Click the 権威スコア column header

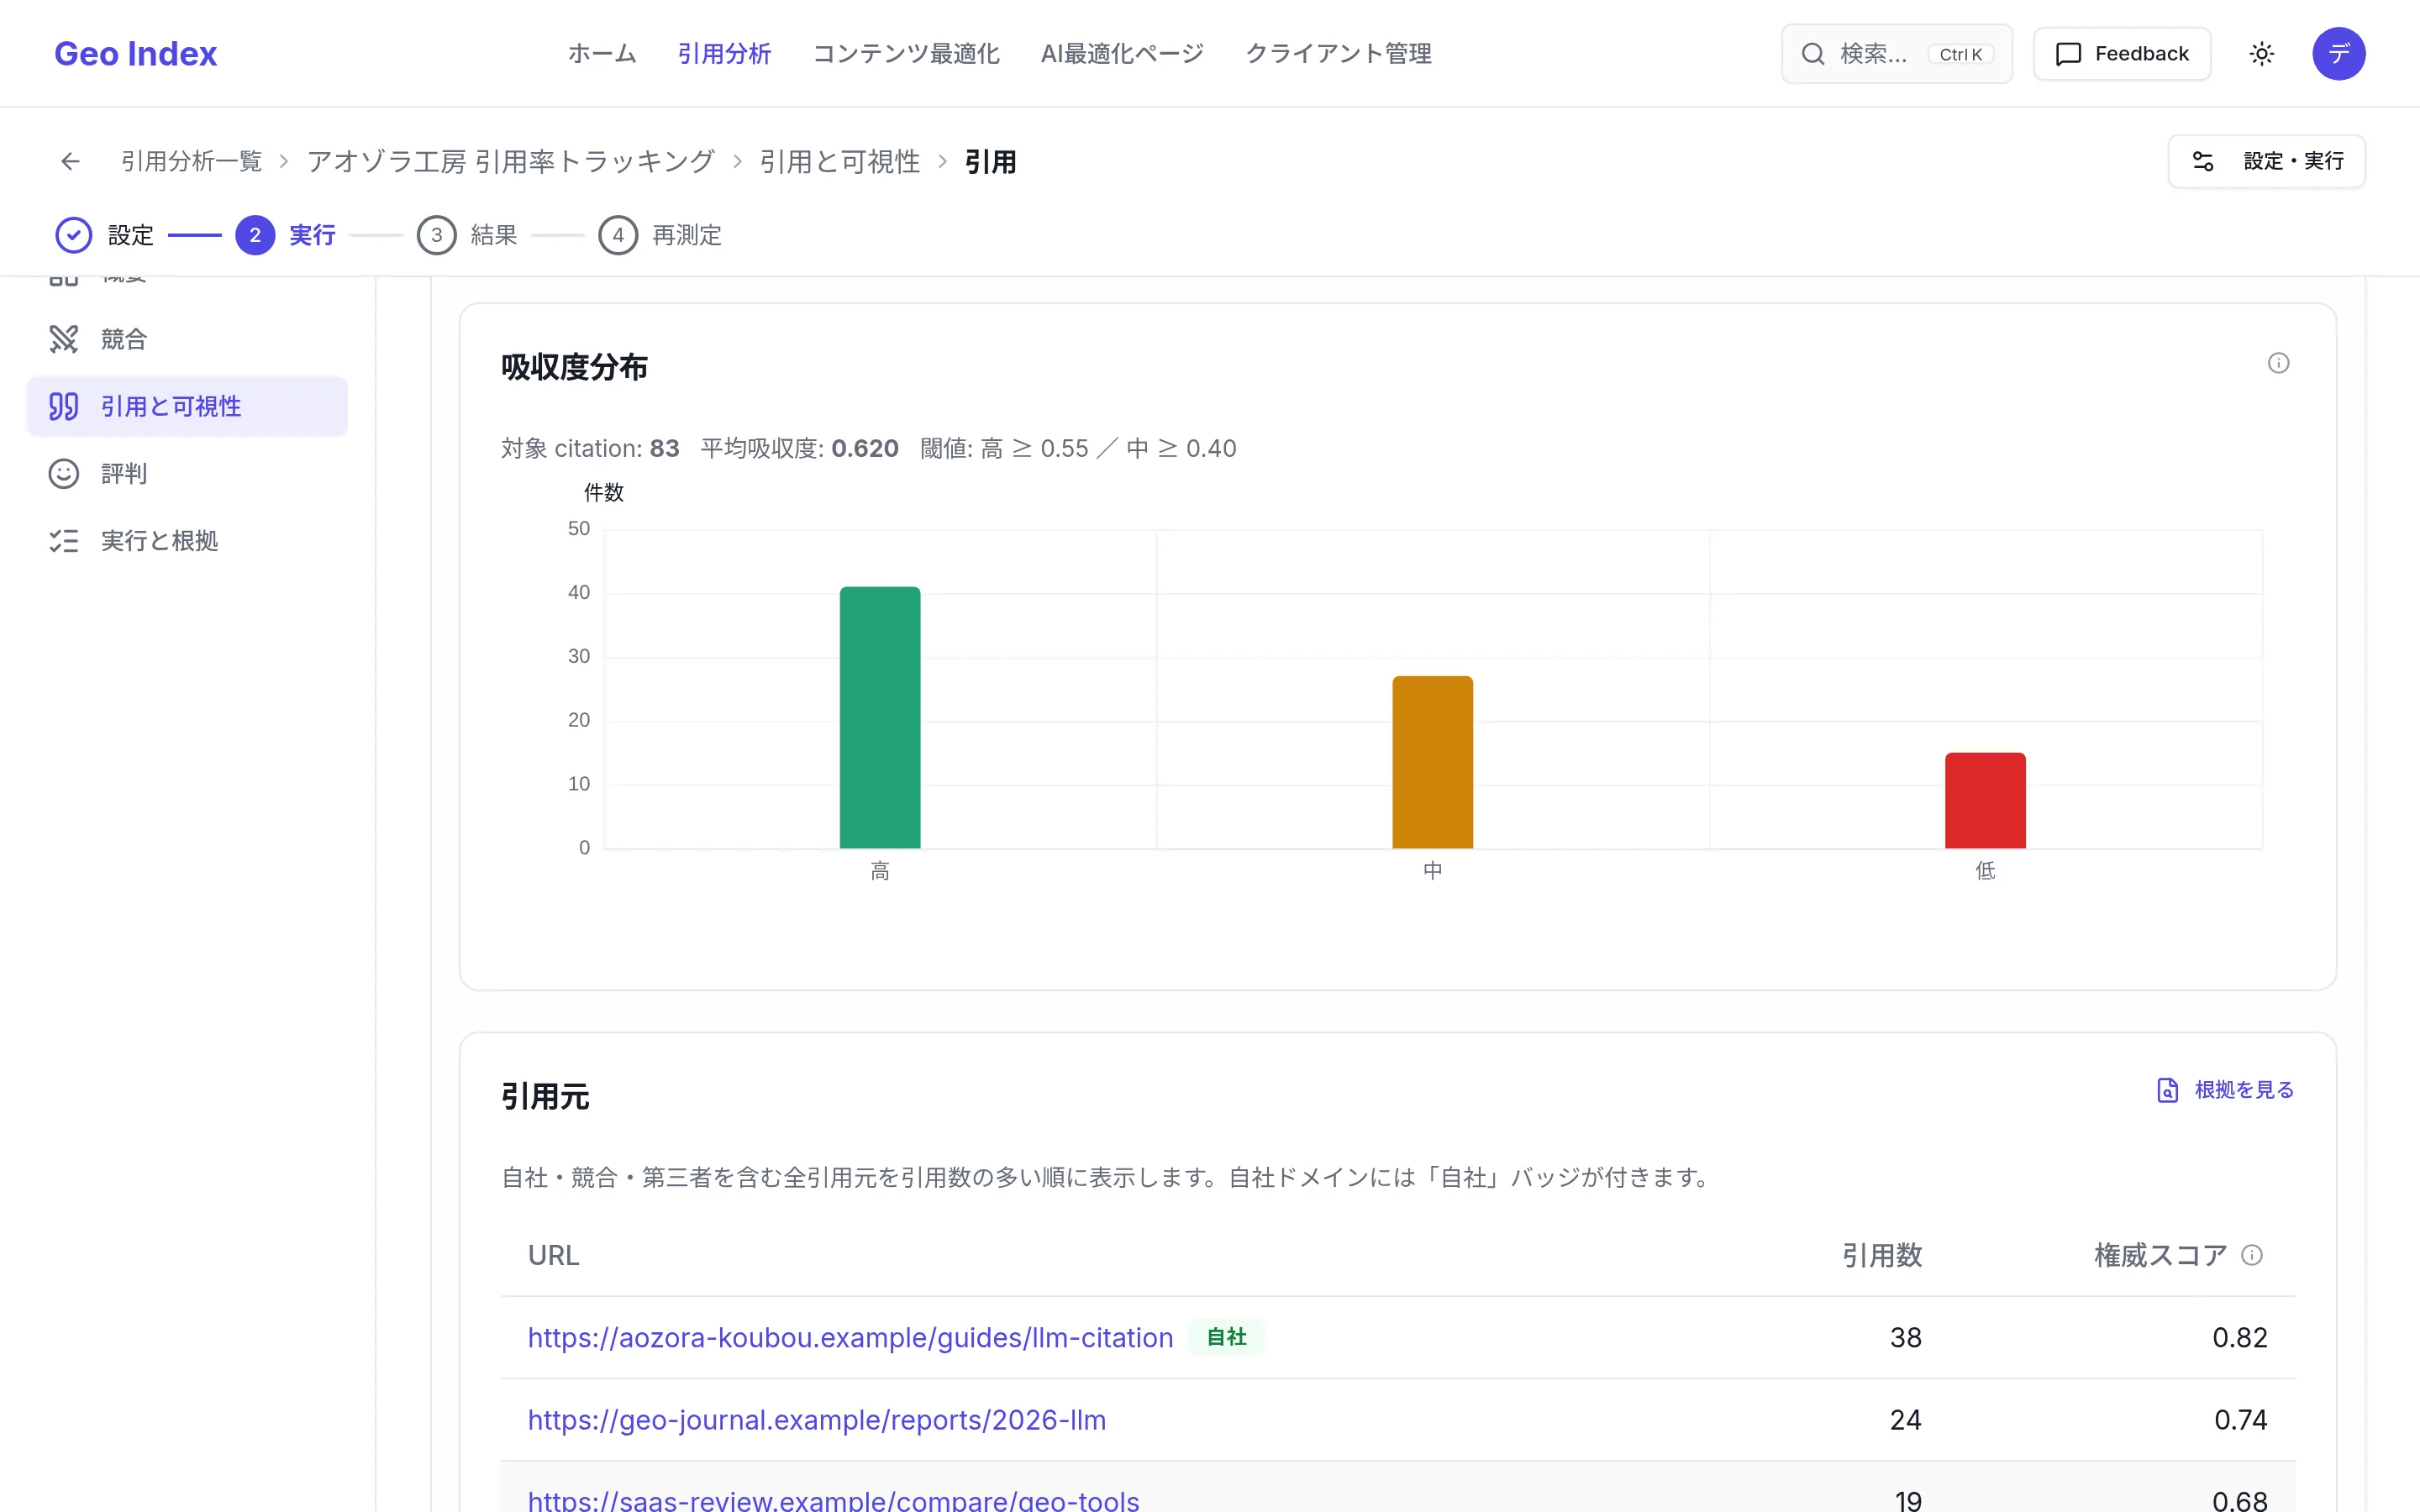pyautogui.click(x=2160, y=1255)
